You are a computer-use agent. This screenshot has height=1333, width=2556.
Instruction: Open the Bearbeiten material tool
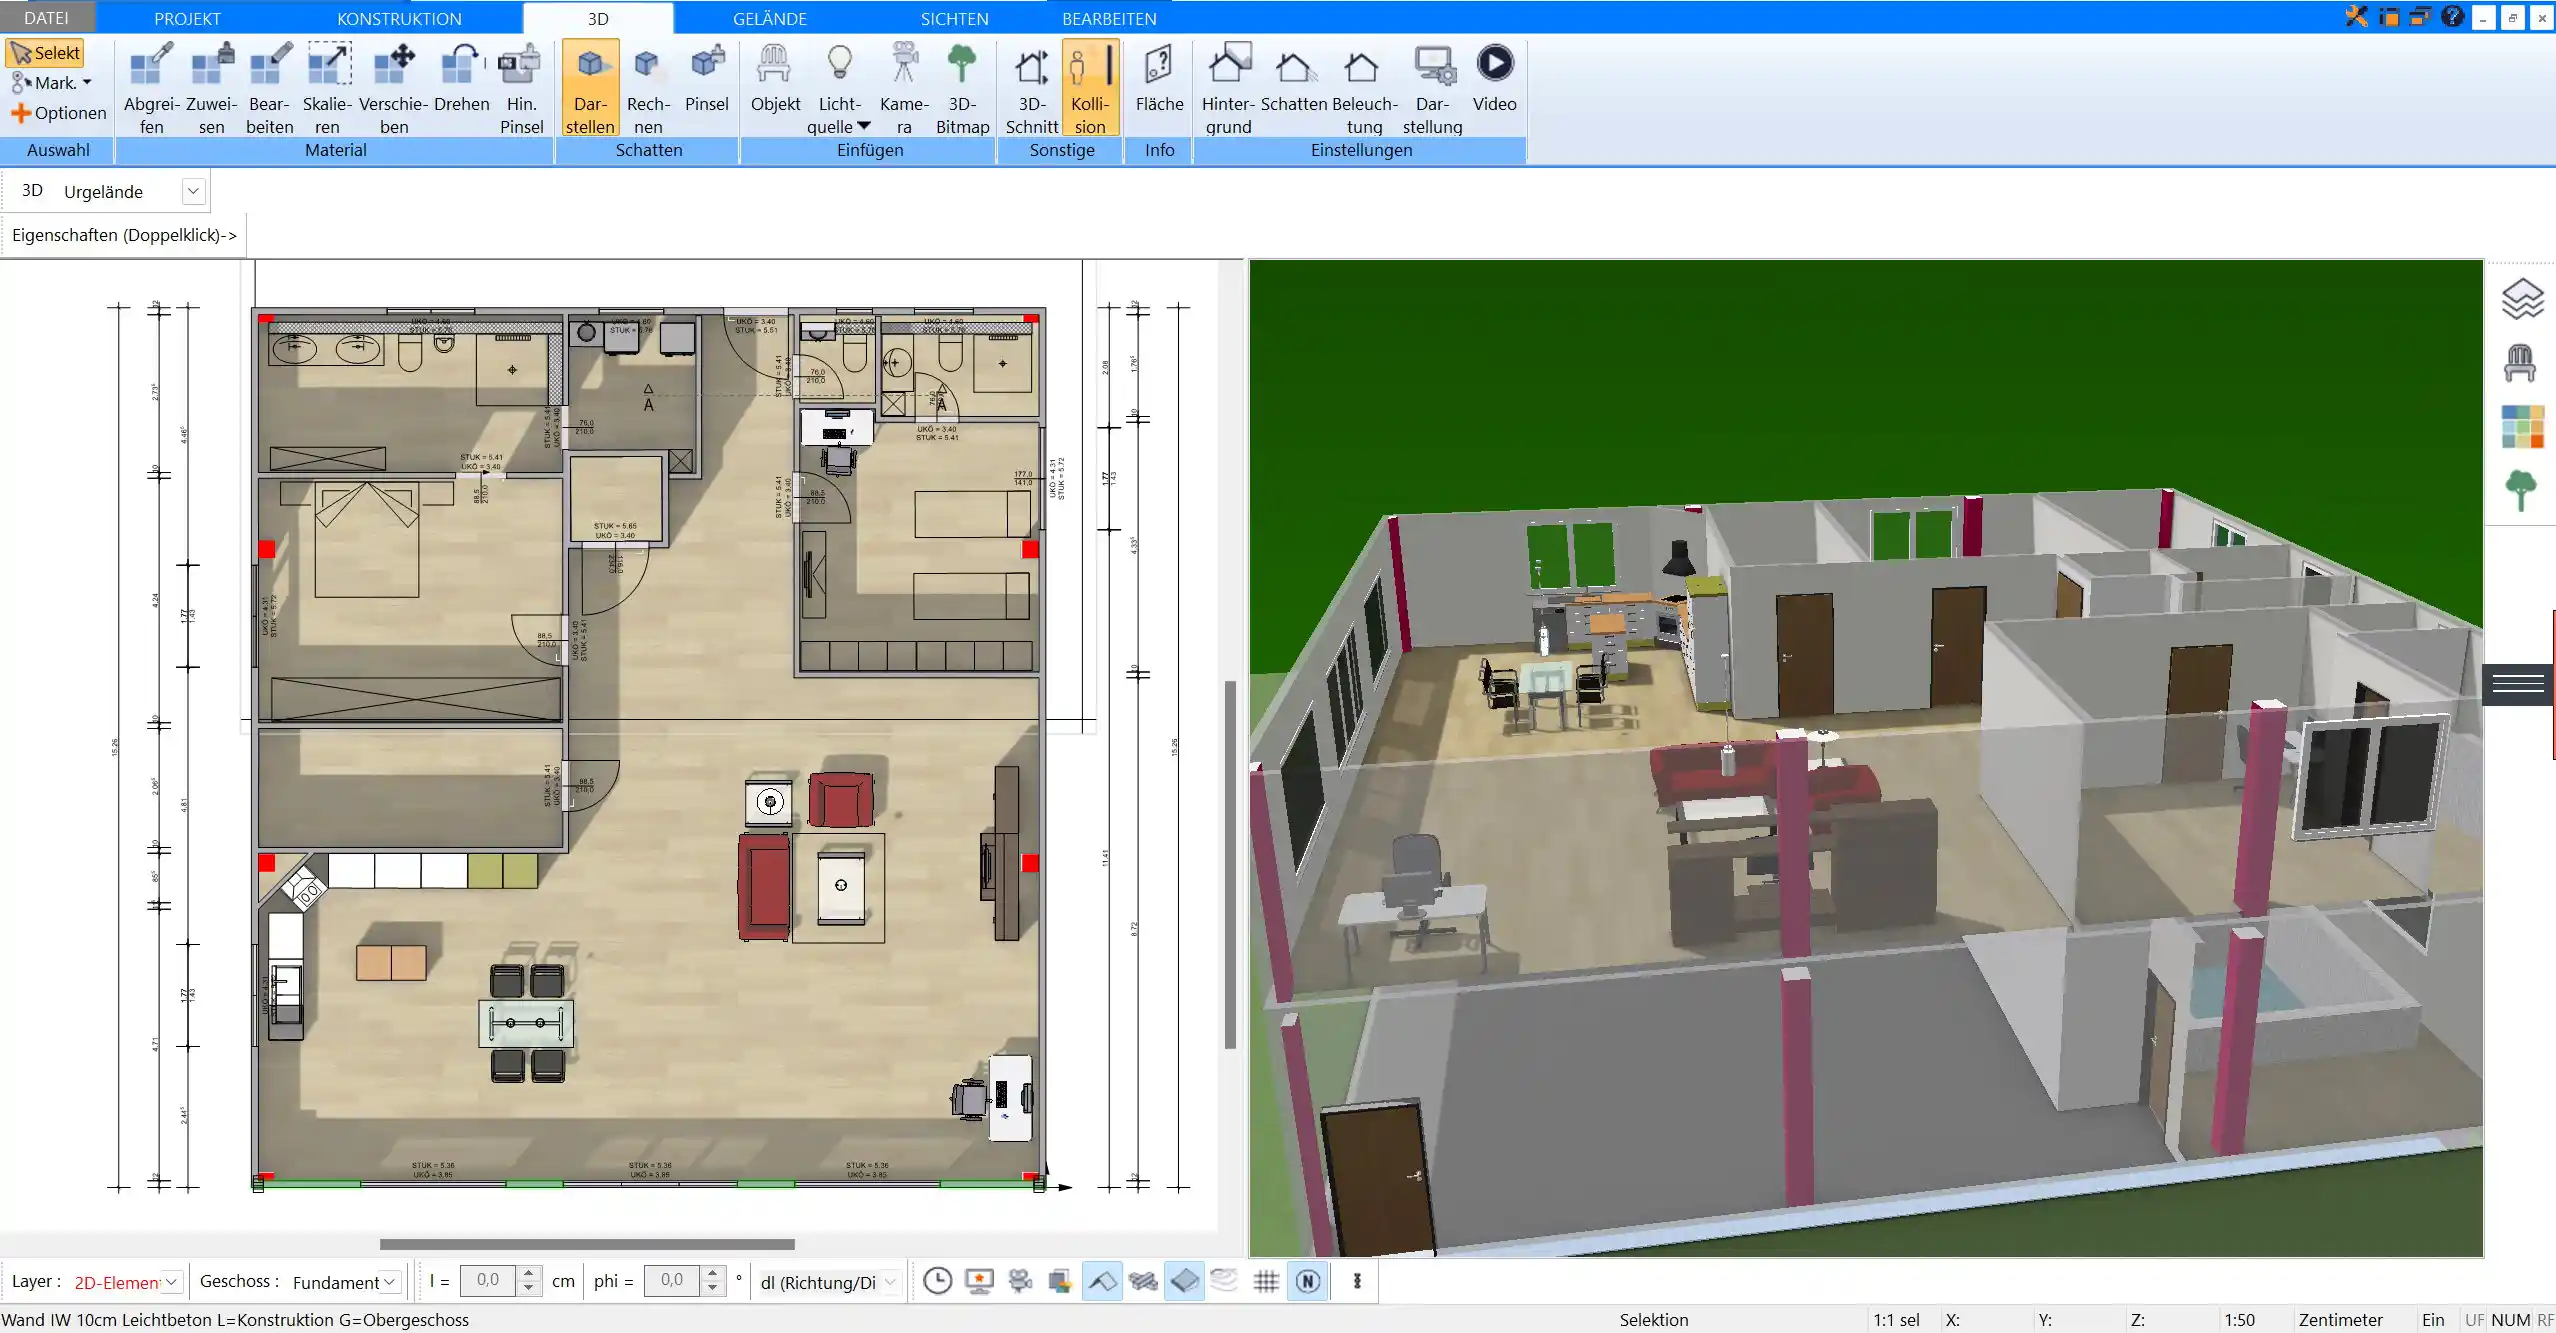(270, 88)
